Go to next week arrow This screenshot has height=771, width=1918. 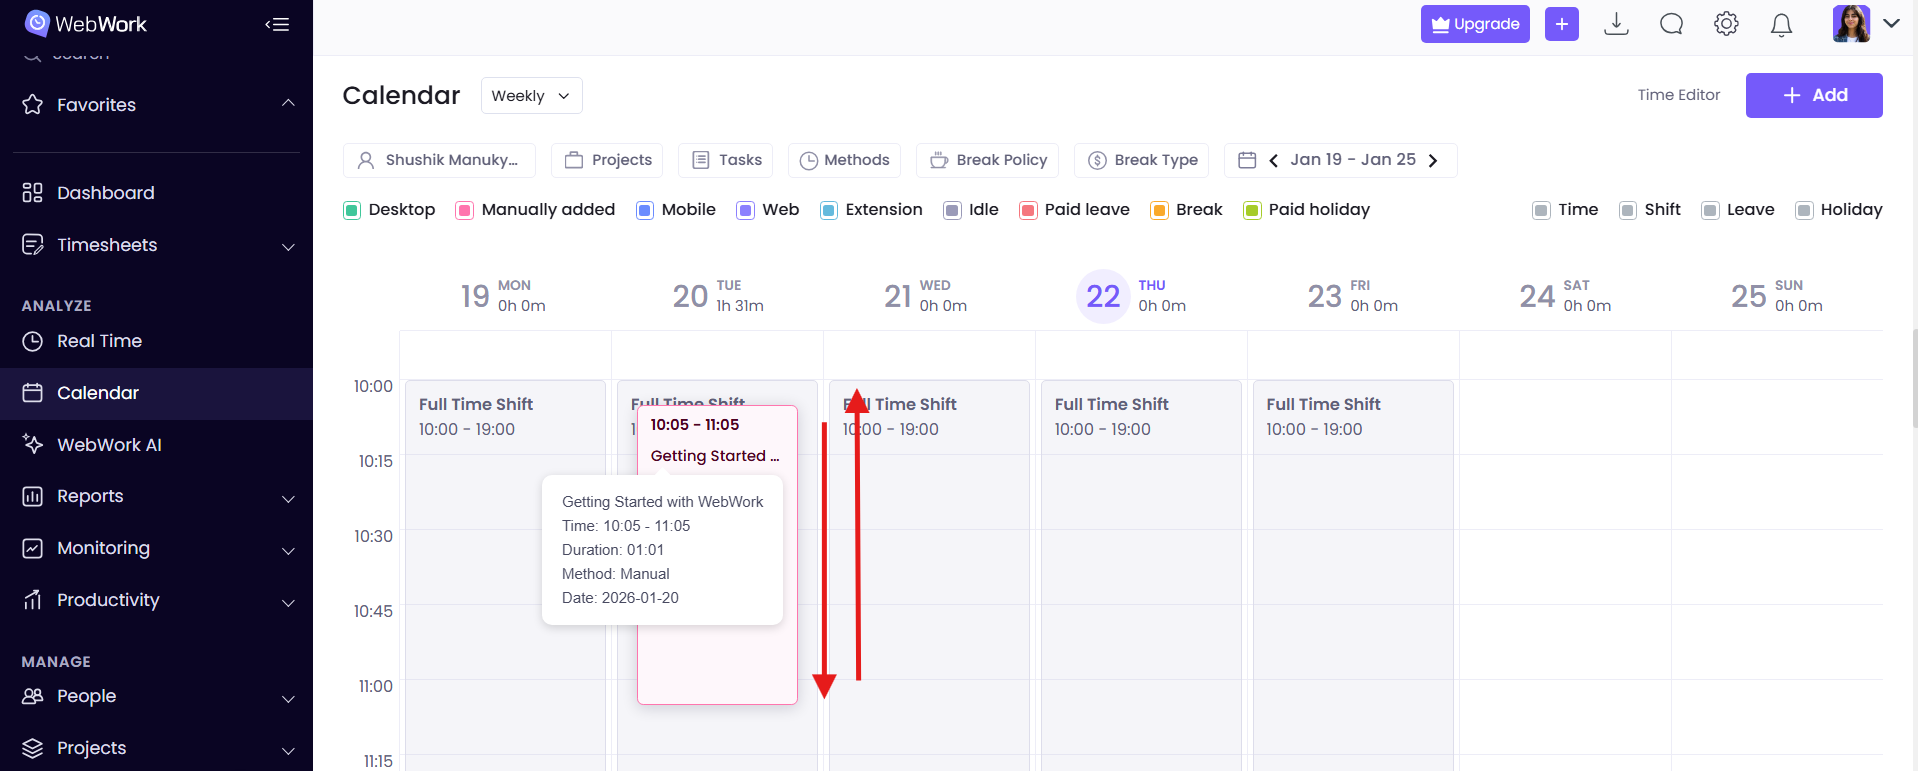[1433, 160]
